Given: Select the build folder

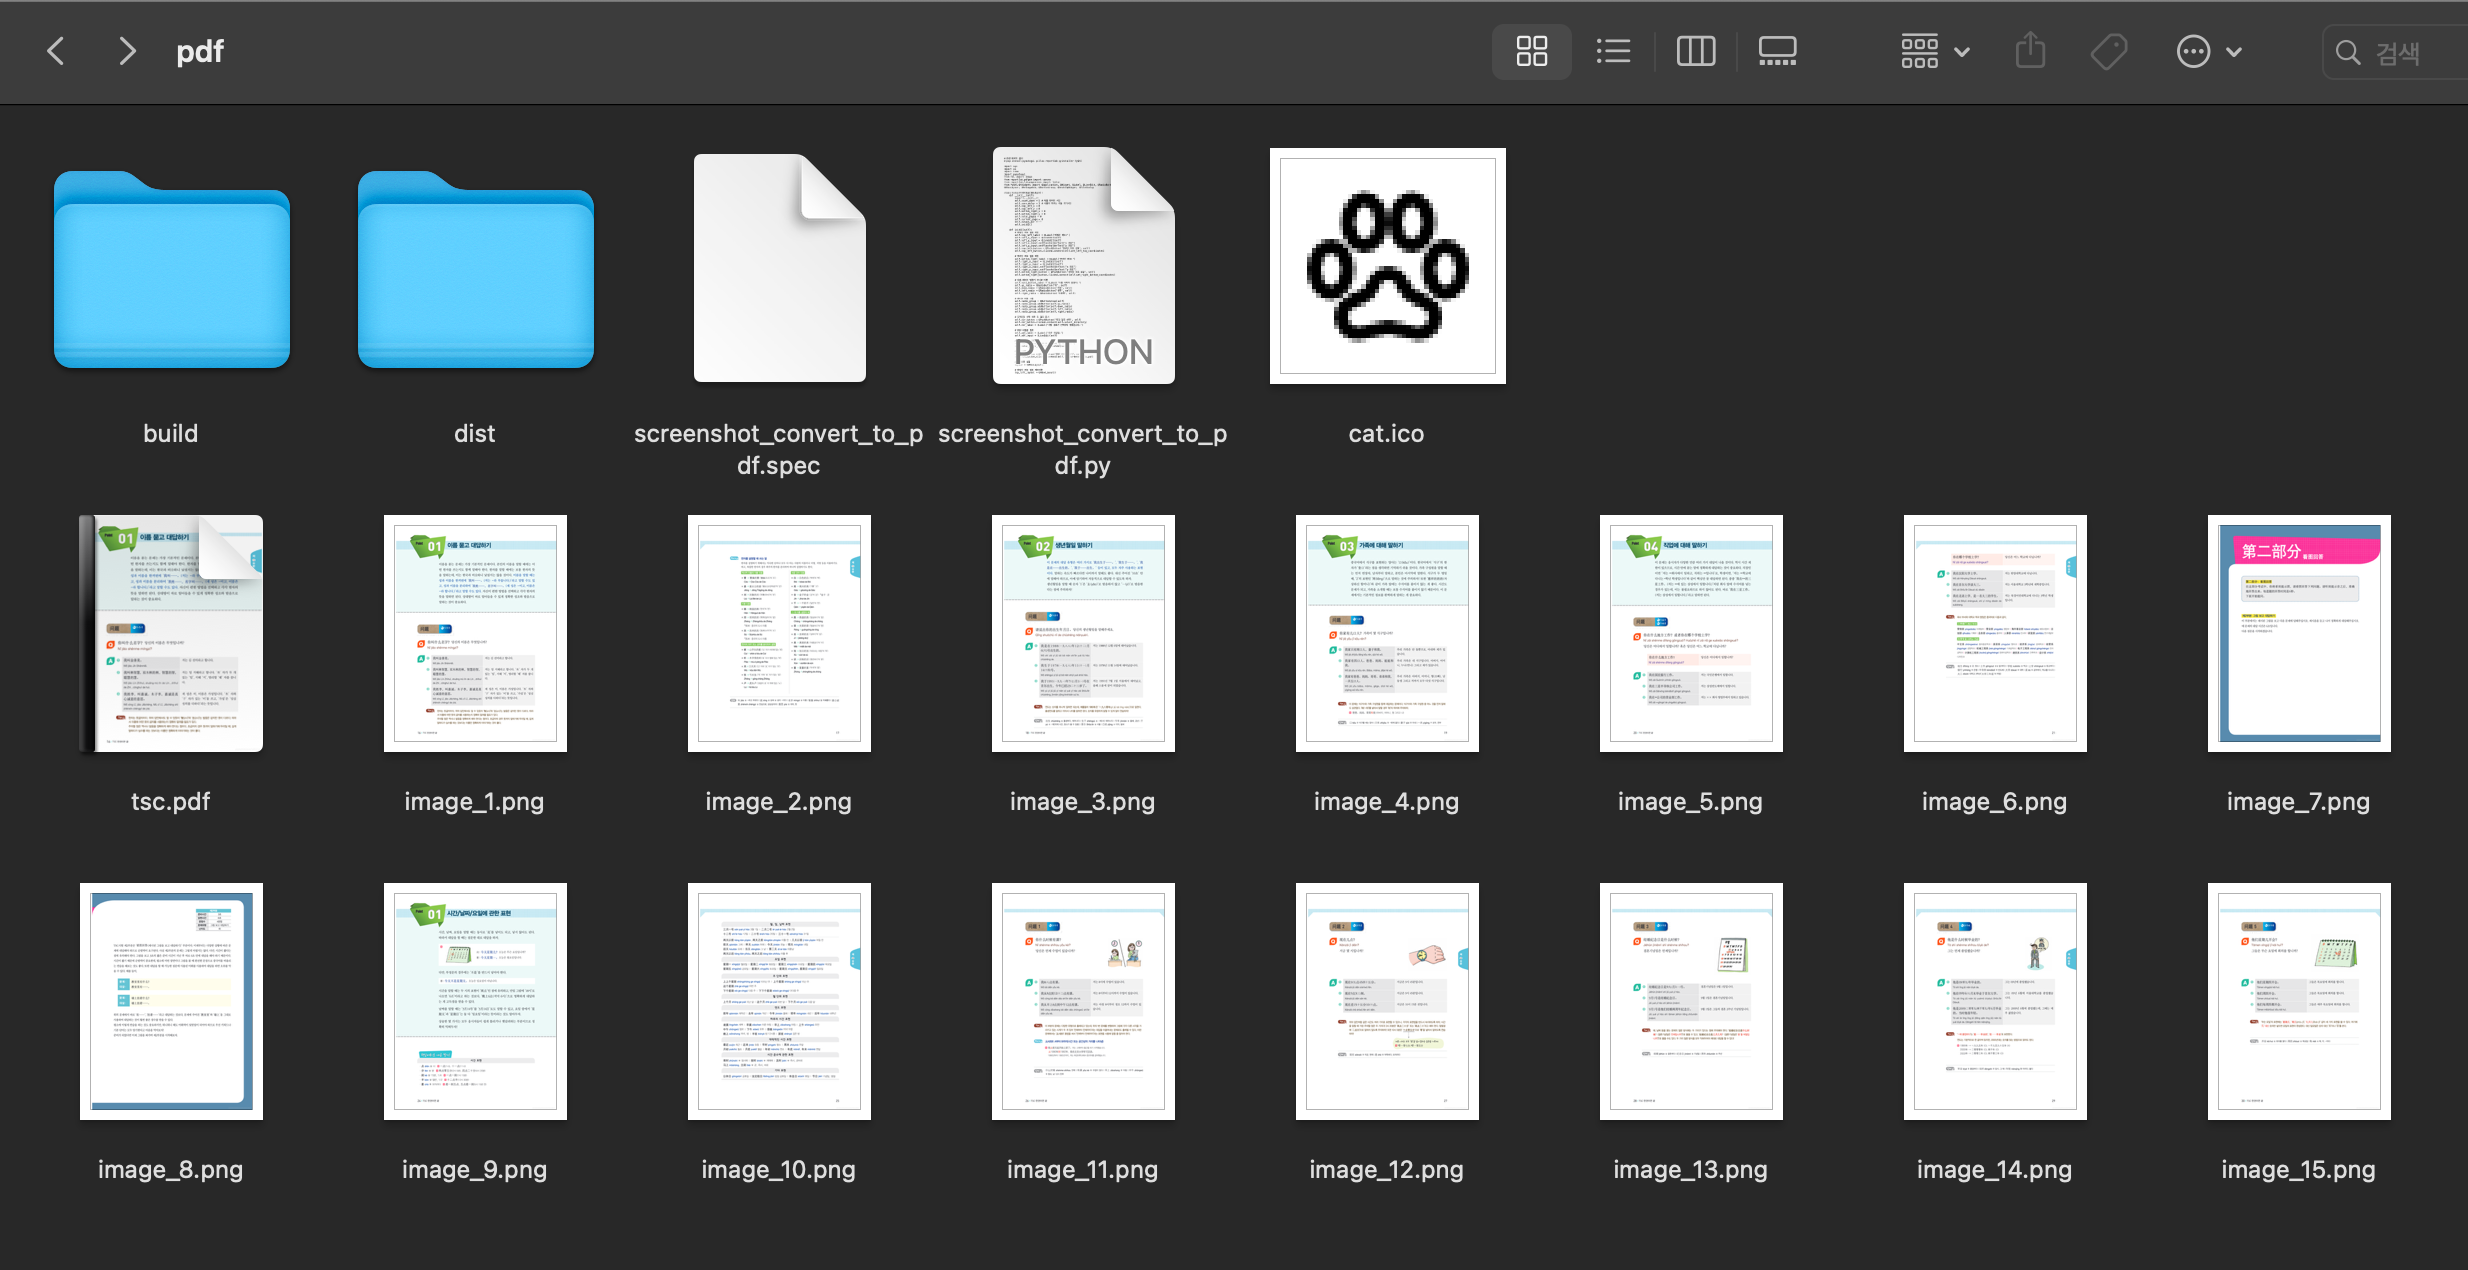Looking at the screenshot, I should click(172, 269).
